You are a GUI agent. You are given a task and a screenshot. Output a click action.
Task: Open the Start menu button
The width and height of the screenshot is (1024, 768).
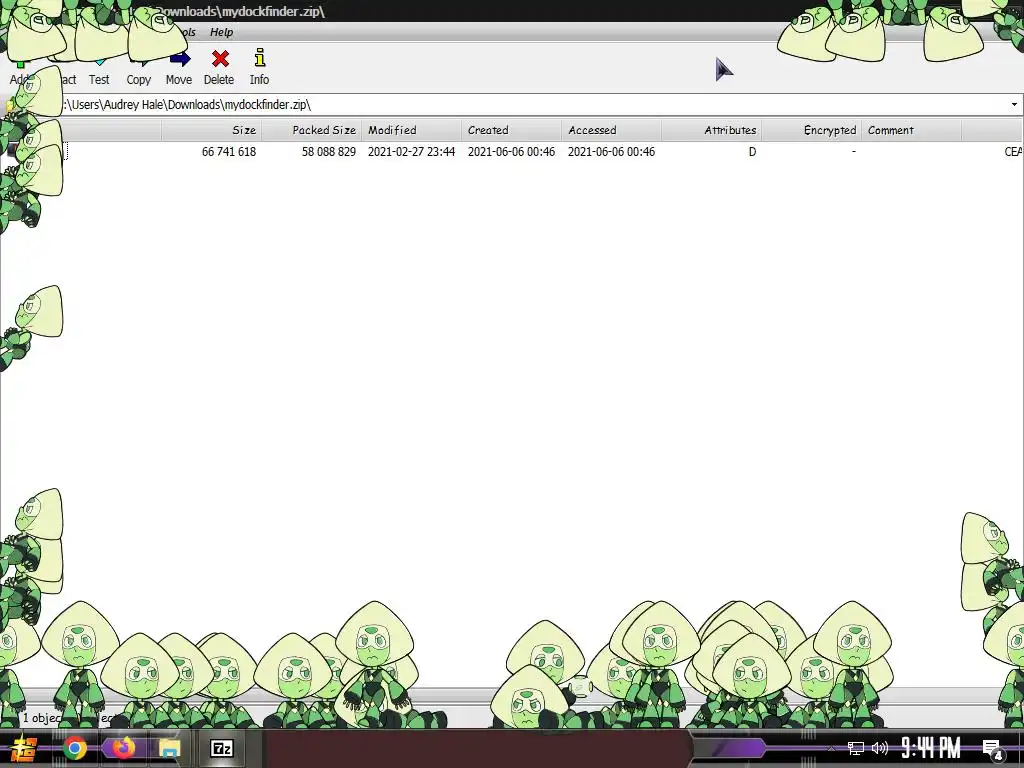click(24, 748)
